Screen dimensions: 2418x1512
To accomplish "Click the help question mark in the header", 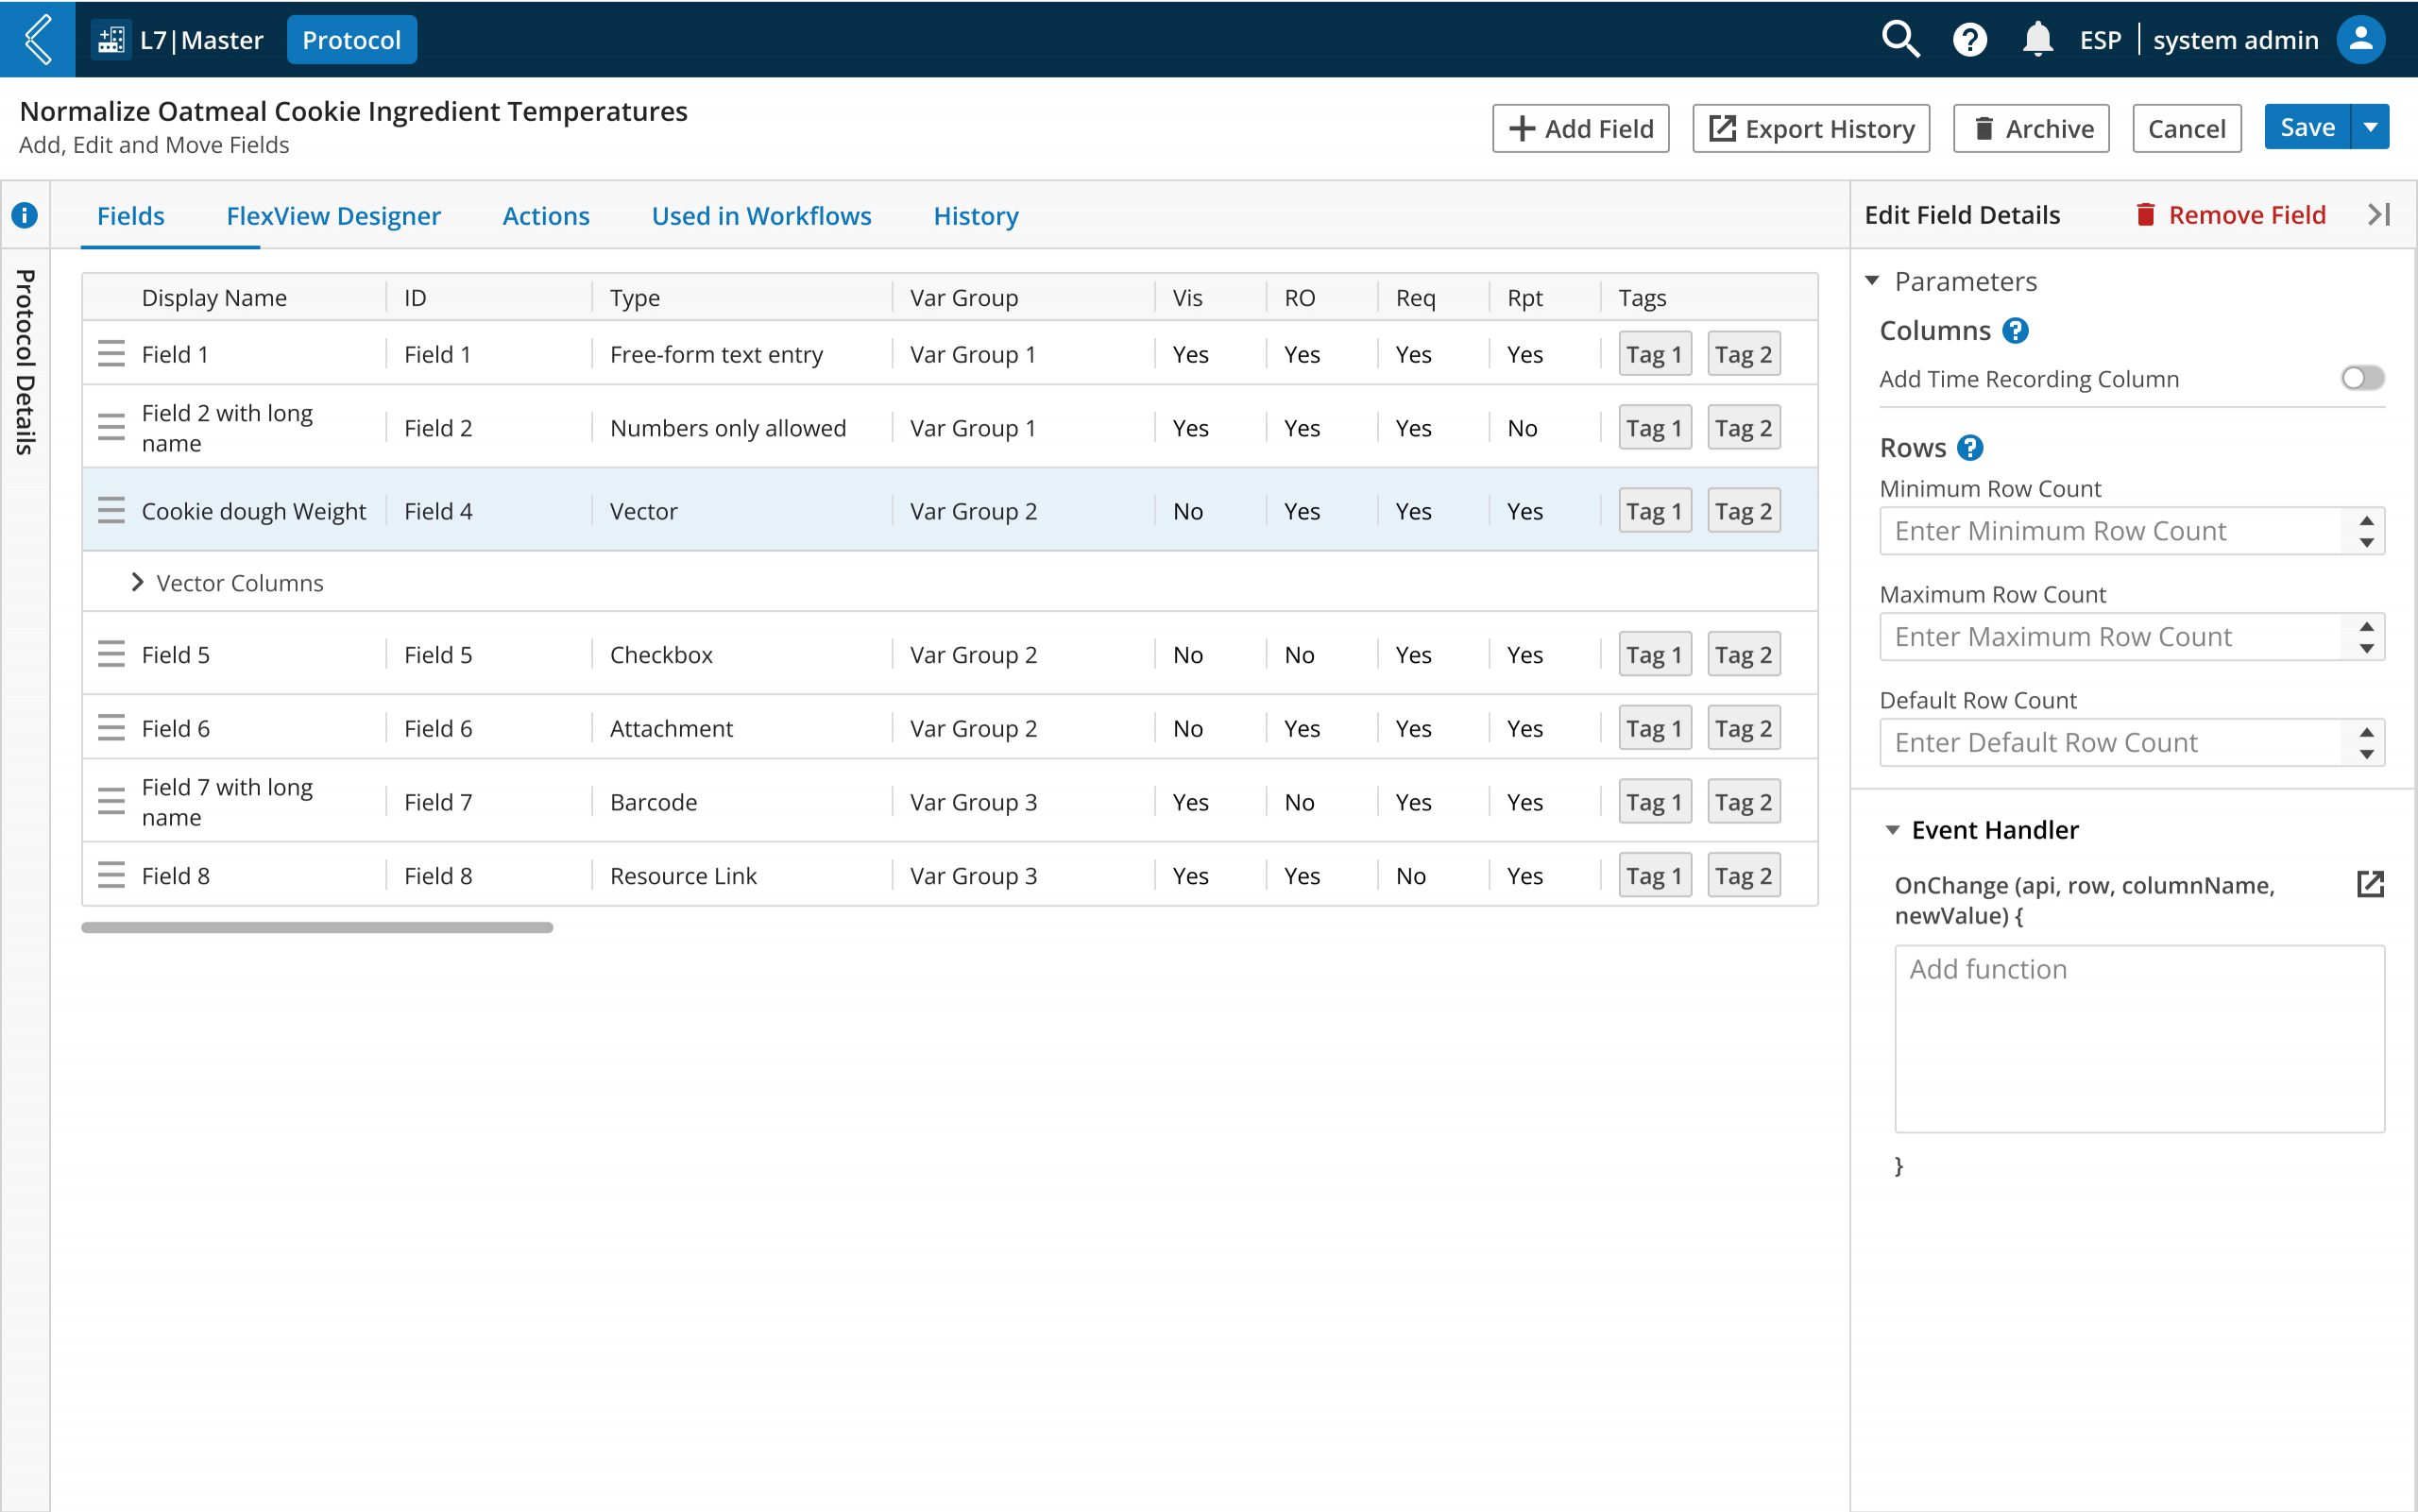I will [1969, 40].
